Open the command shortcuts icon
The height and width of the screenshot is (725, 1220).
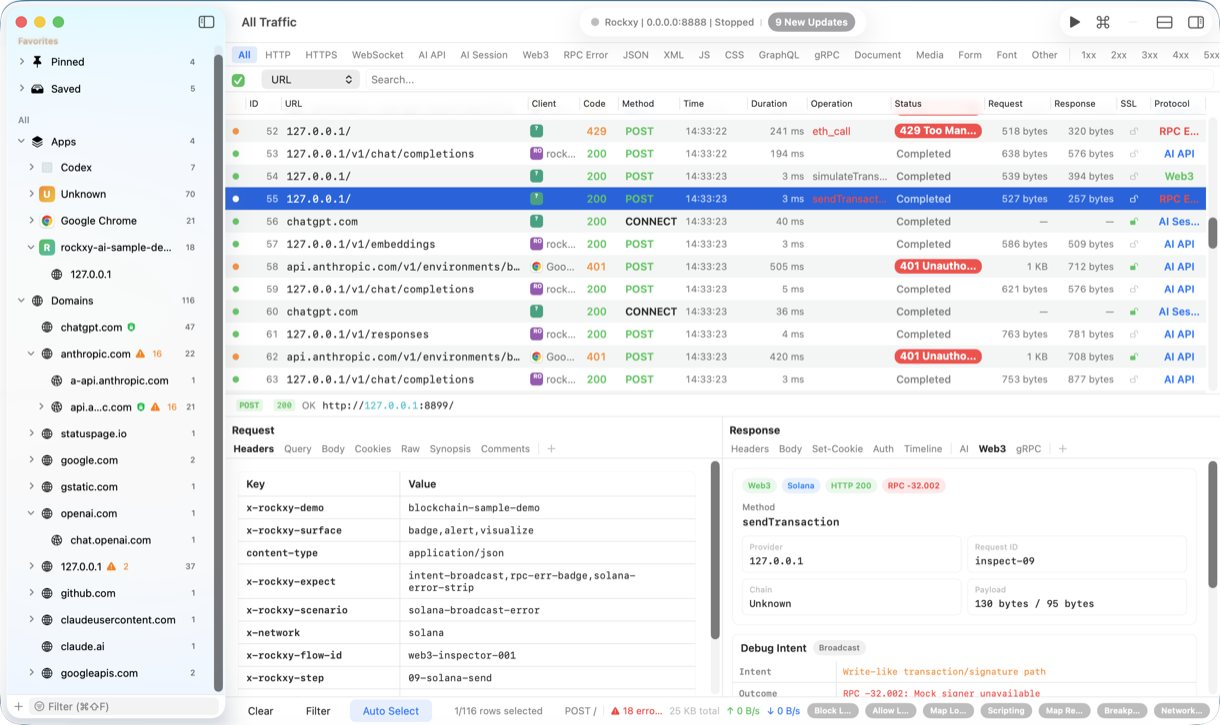pos(1103,22)
